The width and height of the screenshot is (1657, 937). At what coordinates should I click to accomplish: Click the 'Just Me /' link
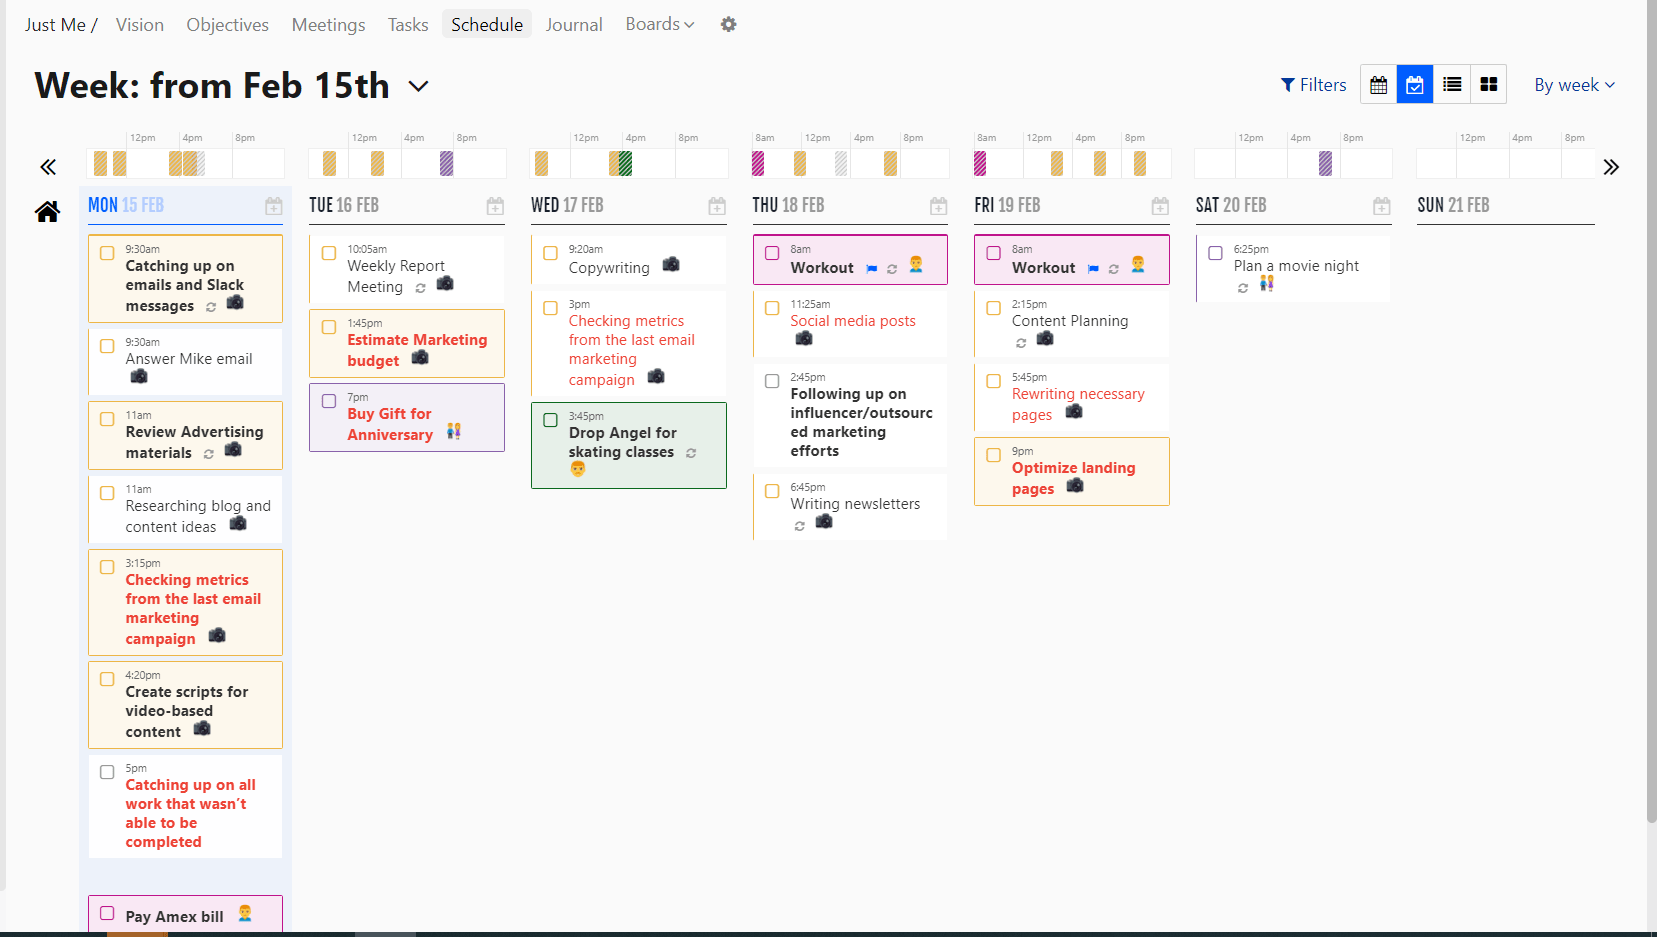coord(59,24)
